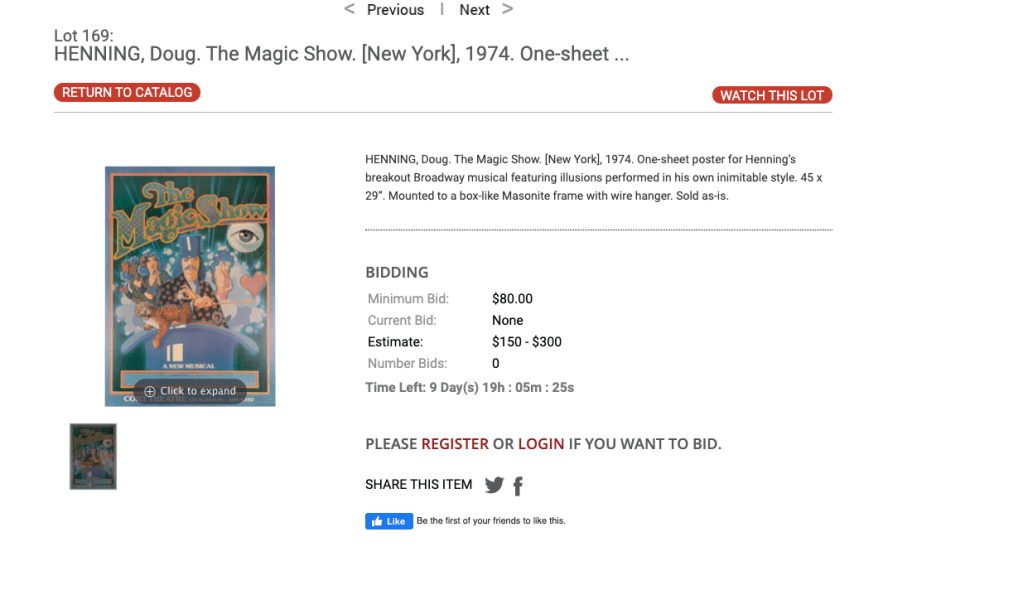Open the Register link
This screenshot has width=1023, height=590.
(455, 444)
